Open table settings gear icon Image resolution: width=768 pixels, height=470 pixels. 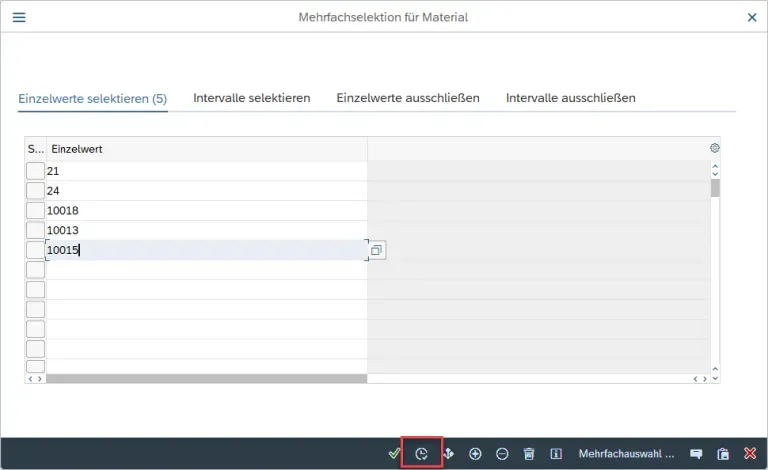tap(714, 148)
